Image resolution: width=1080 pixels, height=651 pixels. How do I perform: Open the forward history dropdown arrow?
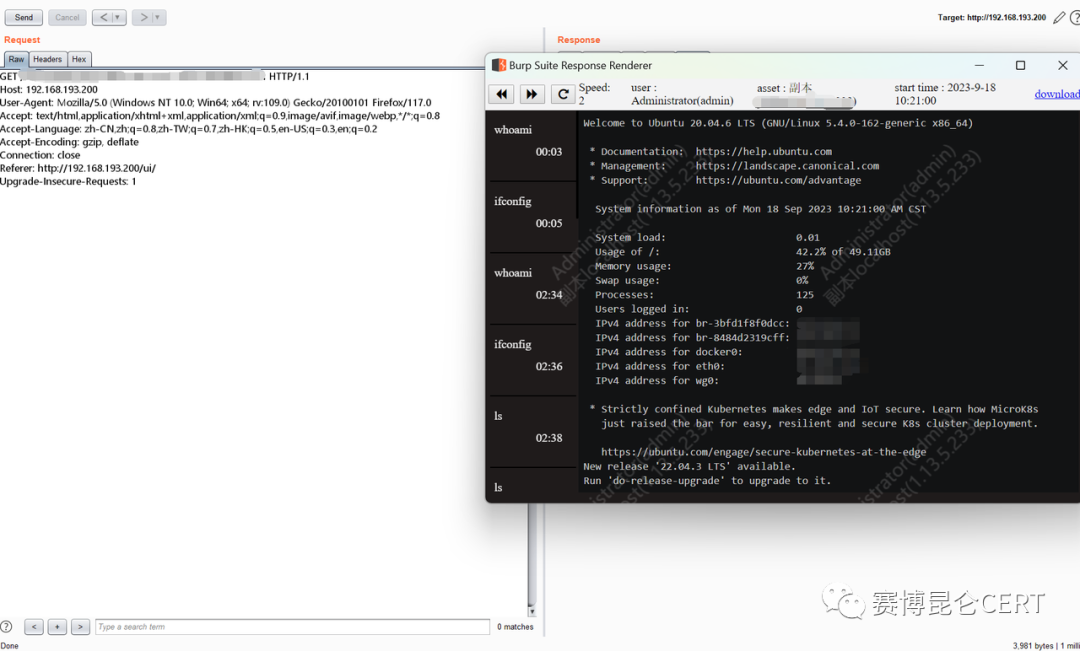pos(158,17)
